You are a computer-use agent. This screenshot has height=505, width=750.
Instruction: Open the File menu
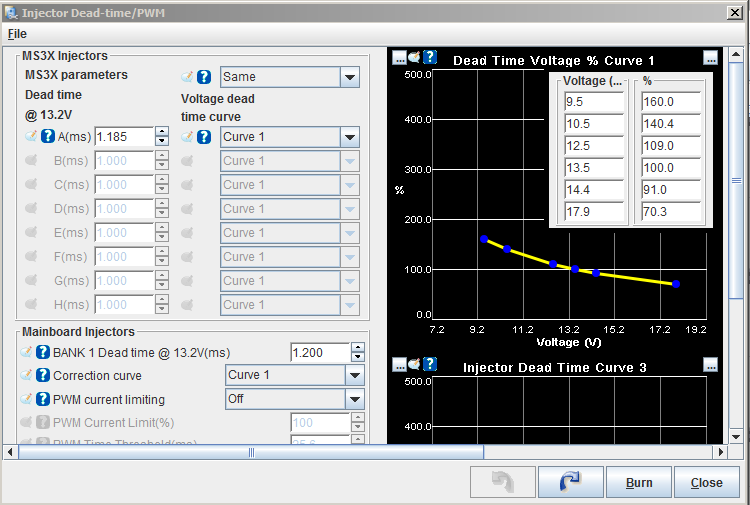pyautogui.click(x=17, y=34)
